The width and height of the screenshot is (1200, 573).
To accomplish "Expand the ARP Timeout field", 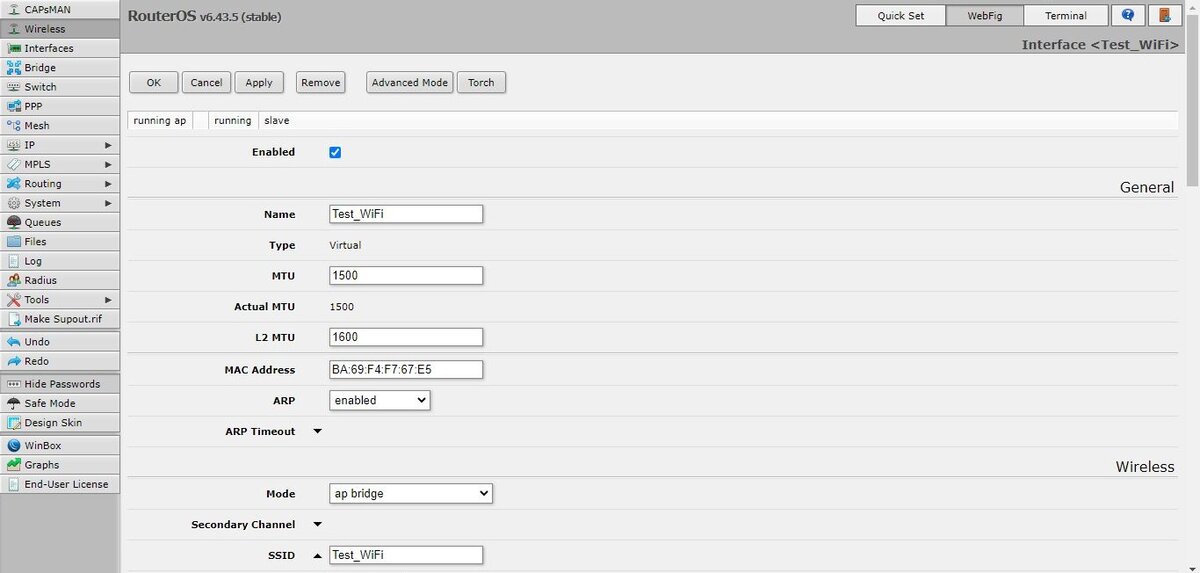I will pos(318,432).
